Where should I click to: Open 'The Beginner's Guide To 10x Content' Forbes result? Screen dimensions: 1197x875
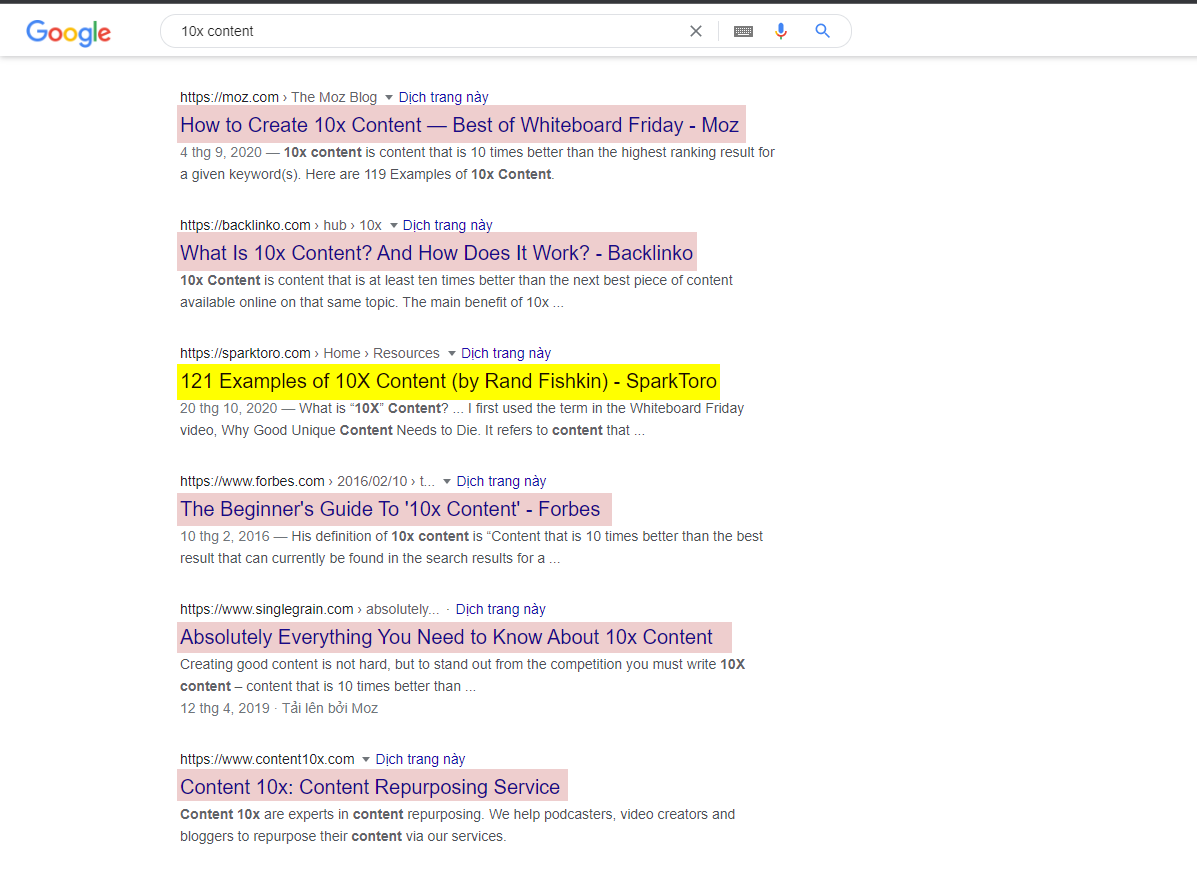(390, 509)
